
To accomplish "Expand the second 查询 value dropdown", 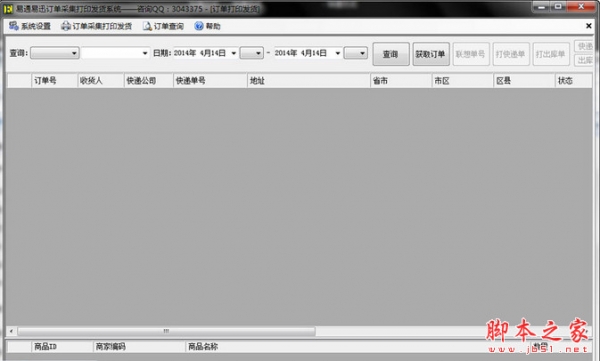I will (x=145, y=53).
